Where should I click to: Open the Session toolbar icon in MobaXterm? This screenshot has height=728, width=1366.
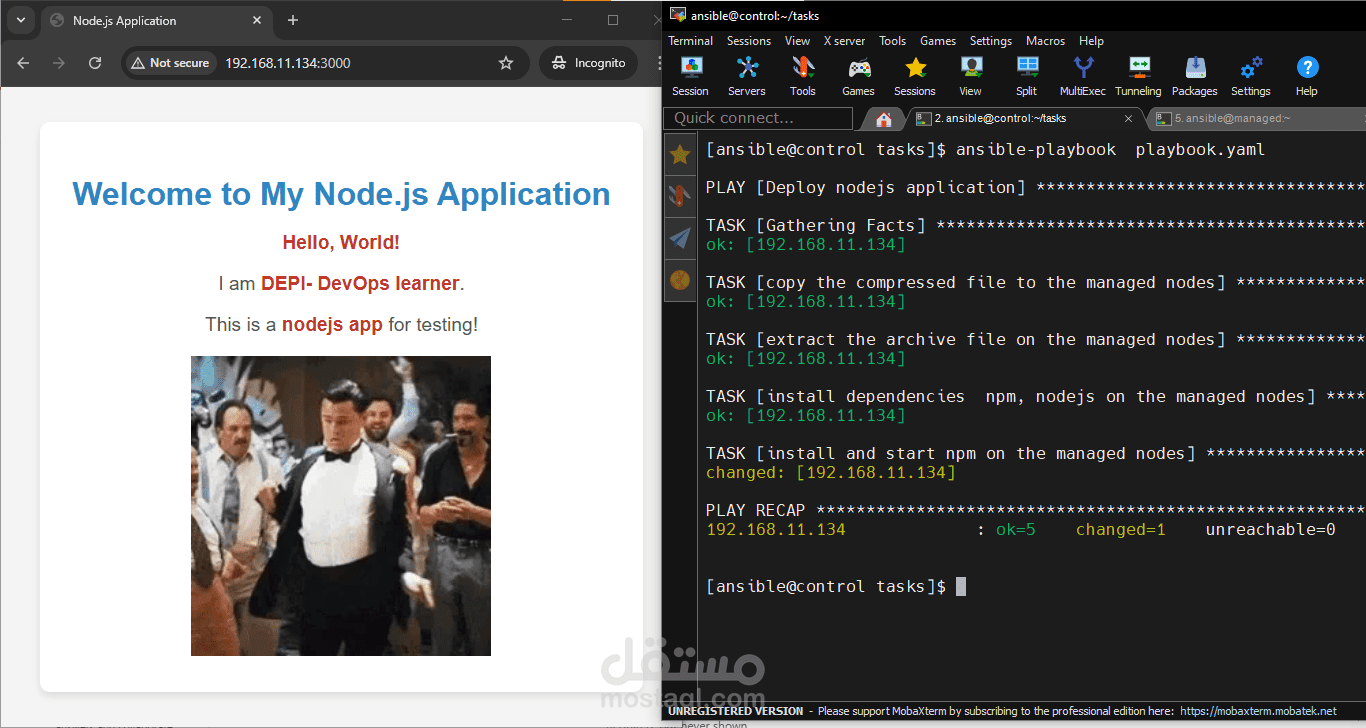coord(690,76)
